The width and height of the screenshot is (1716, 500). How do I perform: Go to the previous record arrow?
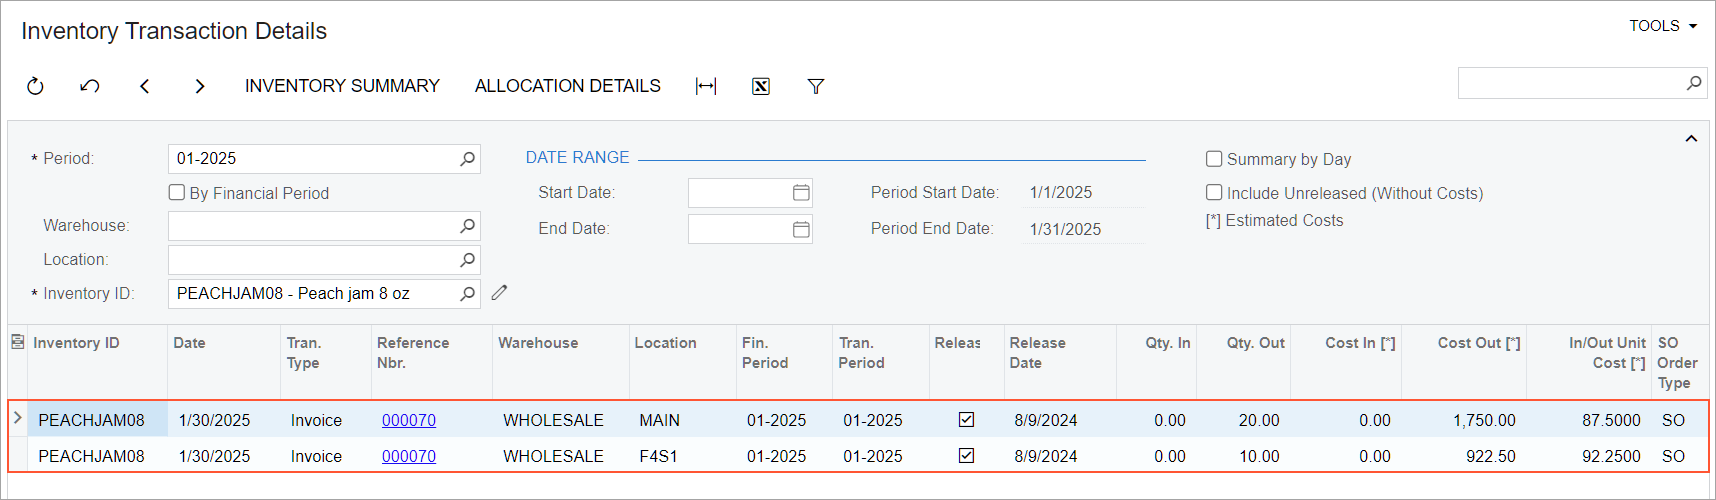point(145,86)
